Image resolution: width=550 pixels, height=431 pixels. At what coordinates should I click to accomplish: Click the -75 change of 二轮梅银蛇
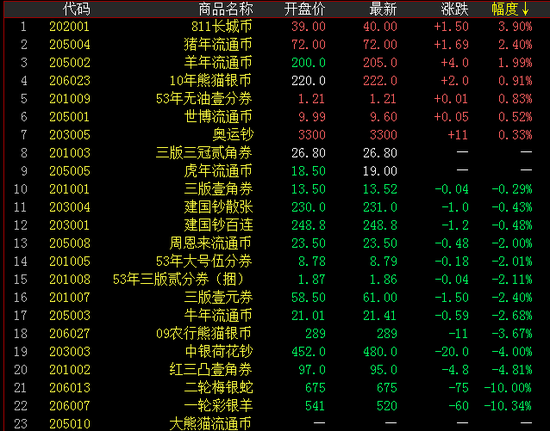click(x=458, y=388)
